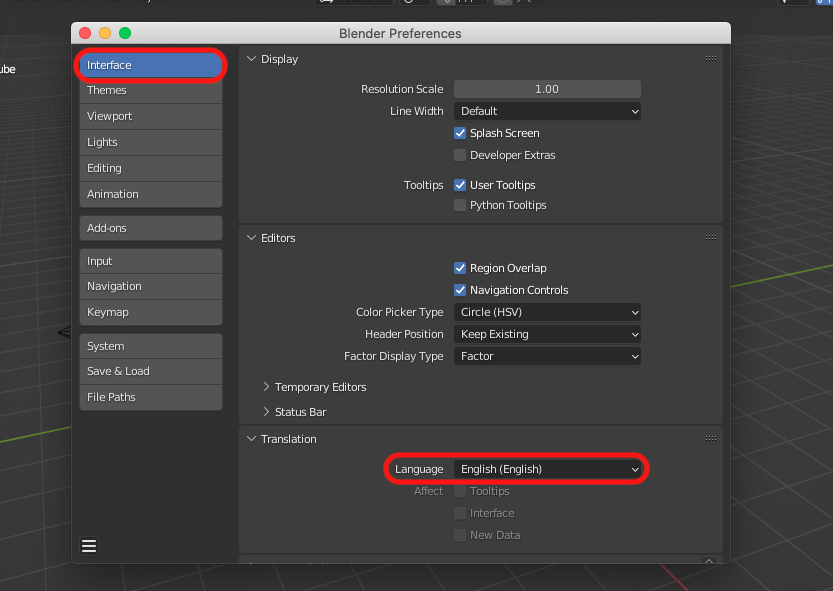This screenshot has width=833, height=591.
Task: Click the Translation panel drag grip
Action: pos(711,438)
